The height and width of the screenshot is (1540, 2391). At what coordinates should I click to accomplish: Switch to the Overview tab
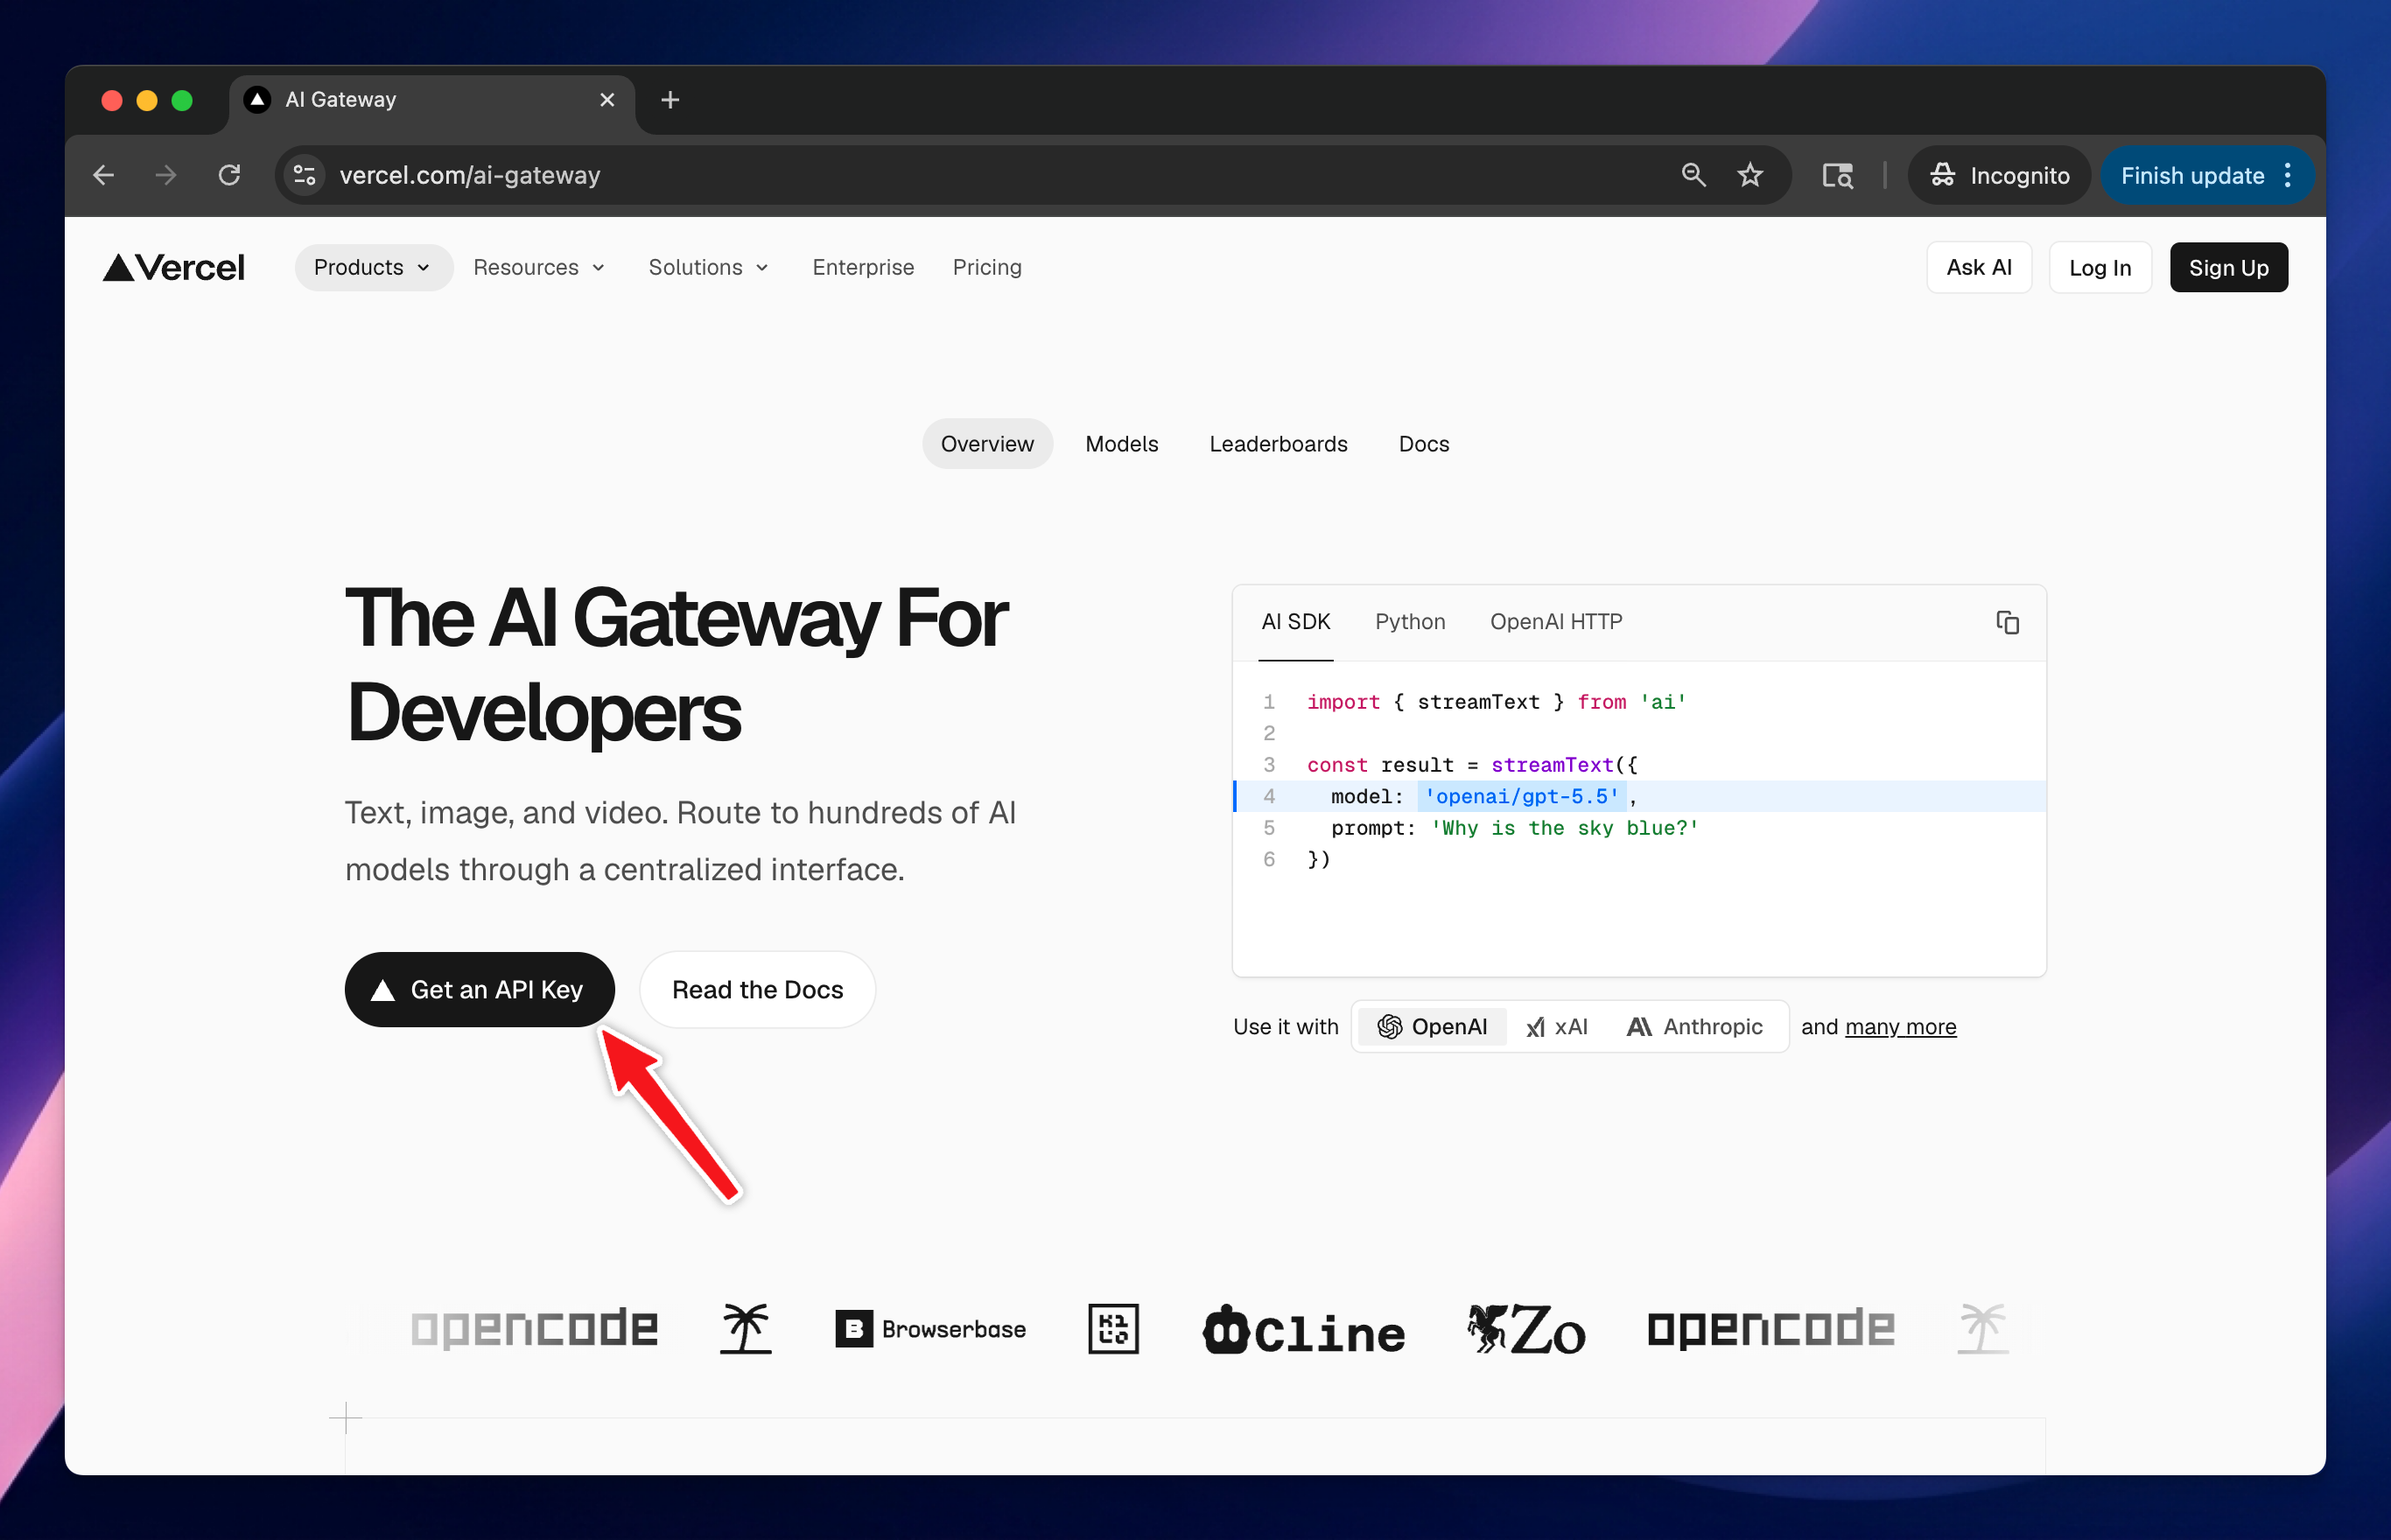coord(987,444)
